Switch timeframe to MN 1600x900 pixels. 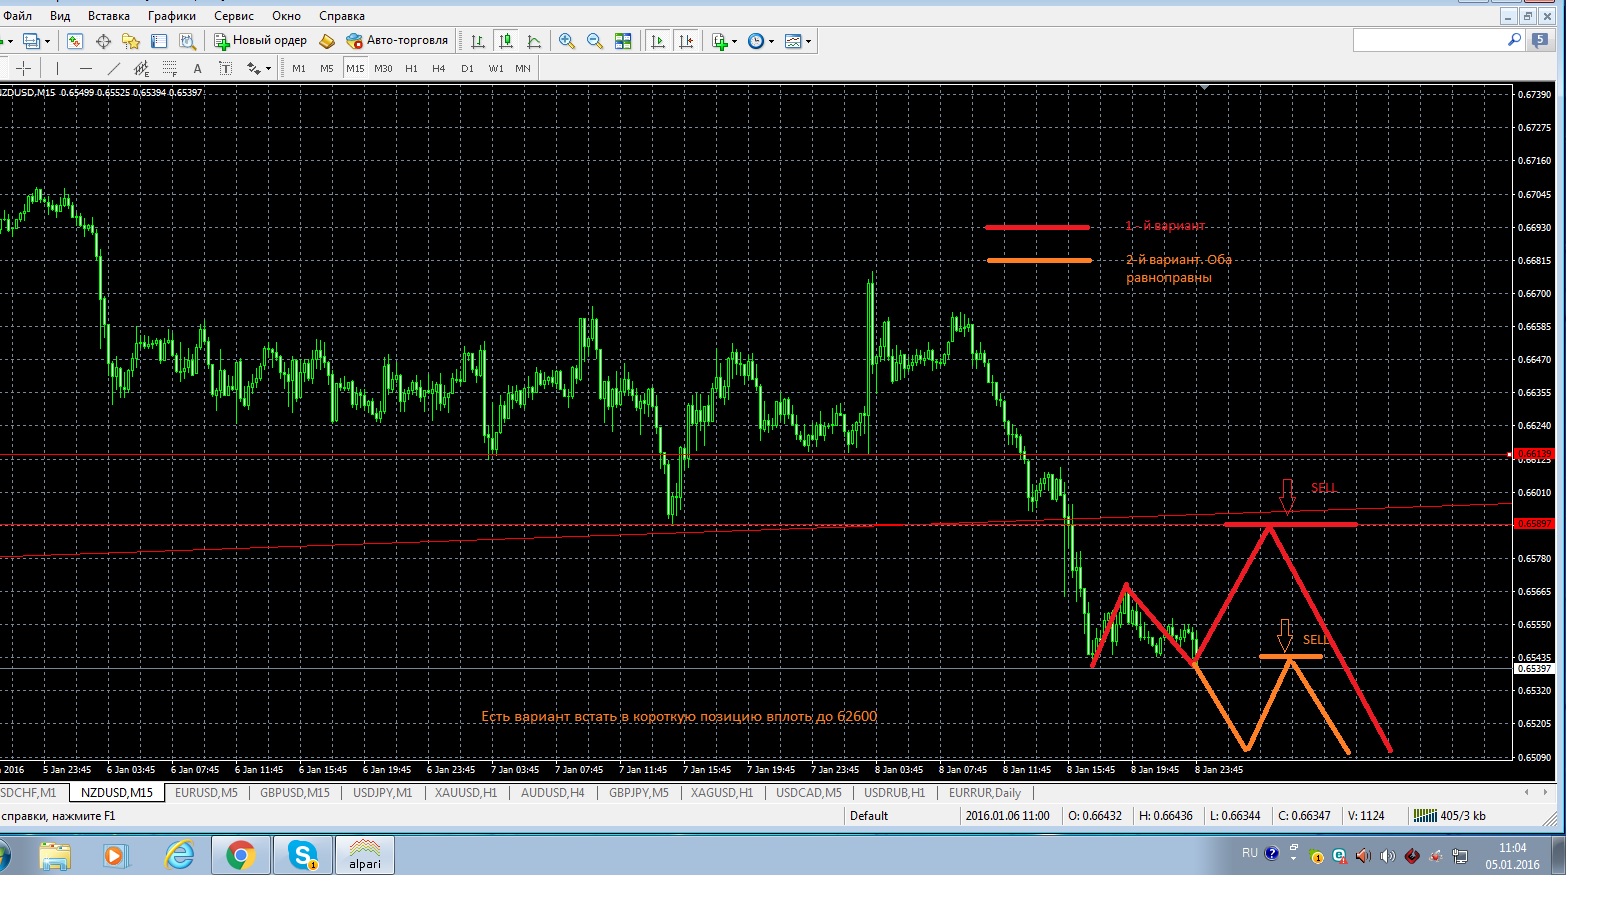(x=523, y=68)
